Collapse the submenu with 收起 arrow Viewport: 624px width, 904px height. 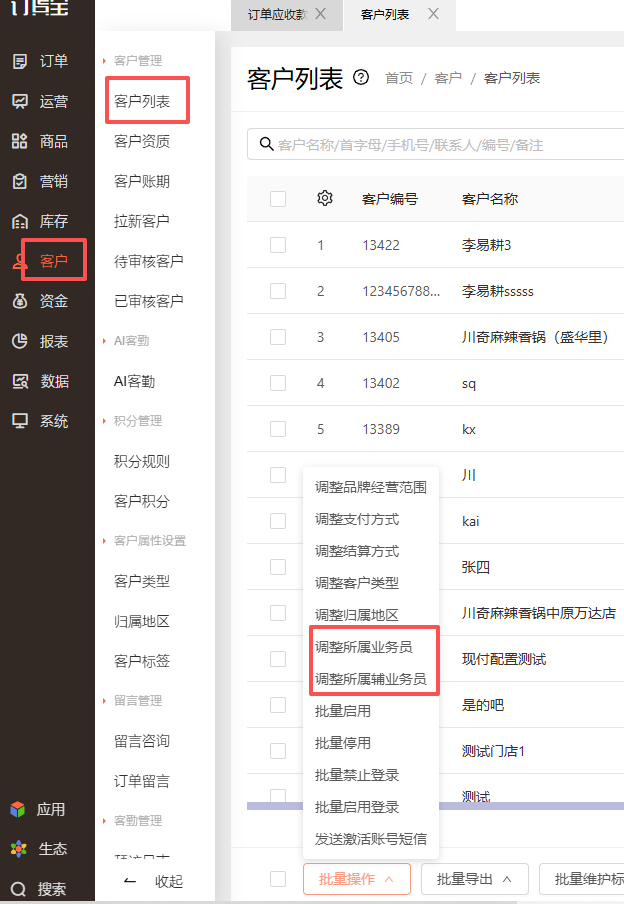pyautogui.click(x=131, y=881)
